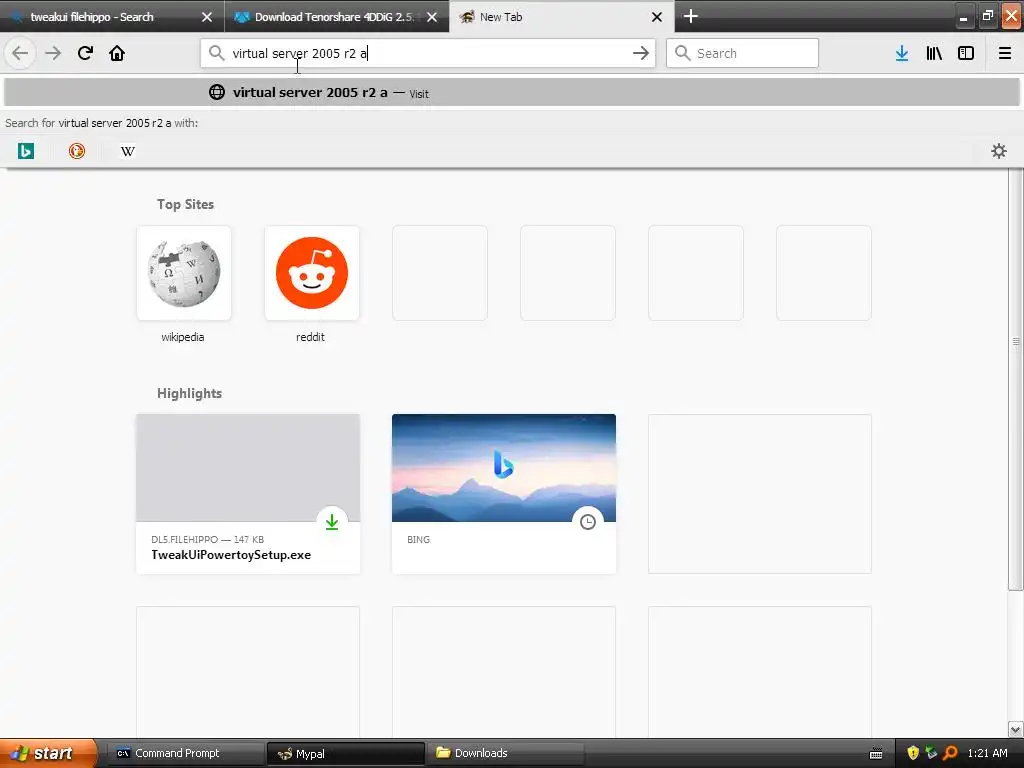This screenshot has height=768, width=1024.
Task: Open the Library bookshelf icon
Action: coord(934,53)
